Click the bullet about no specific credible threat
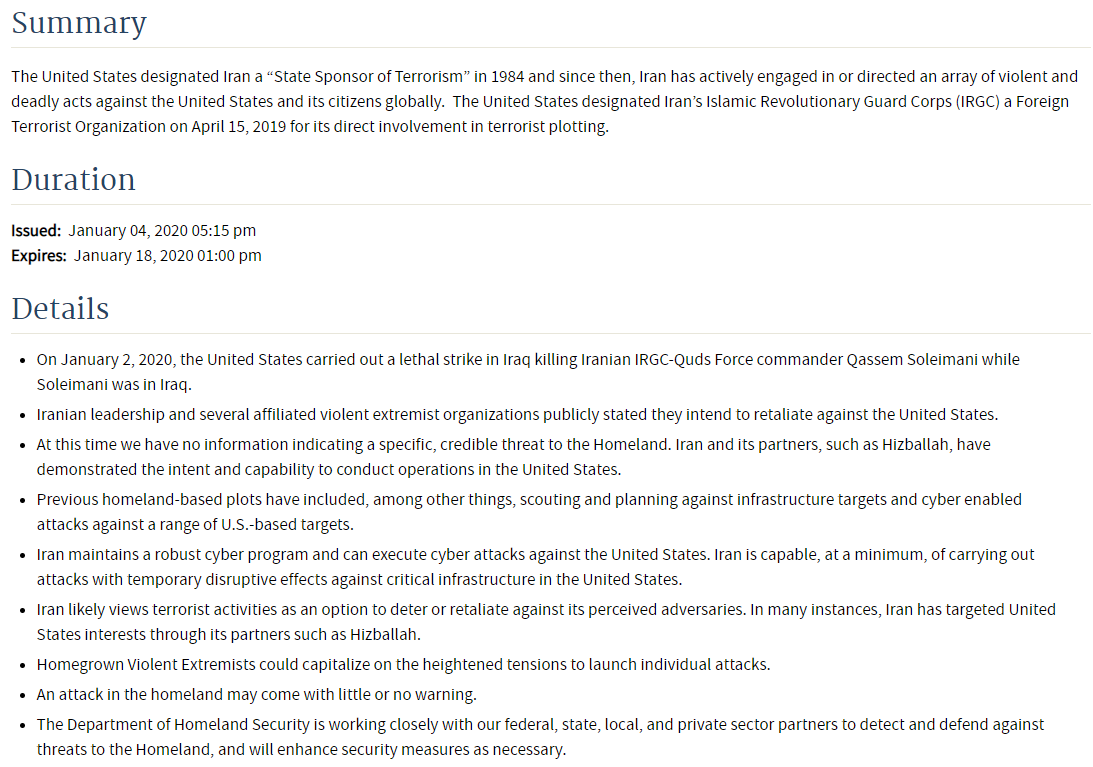This screenshot has width=1093, height=767. pyautogui.click(x=513, y=457)
